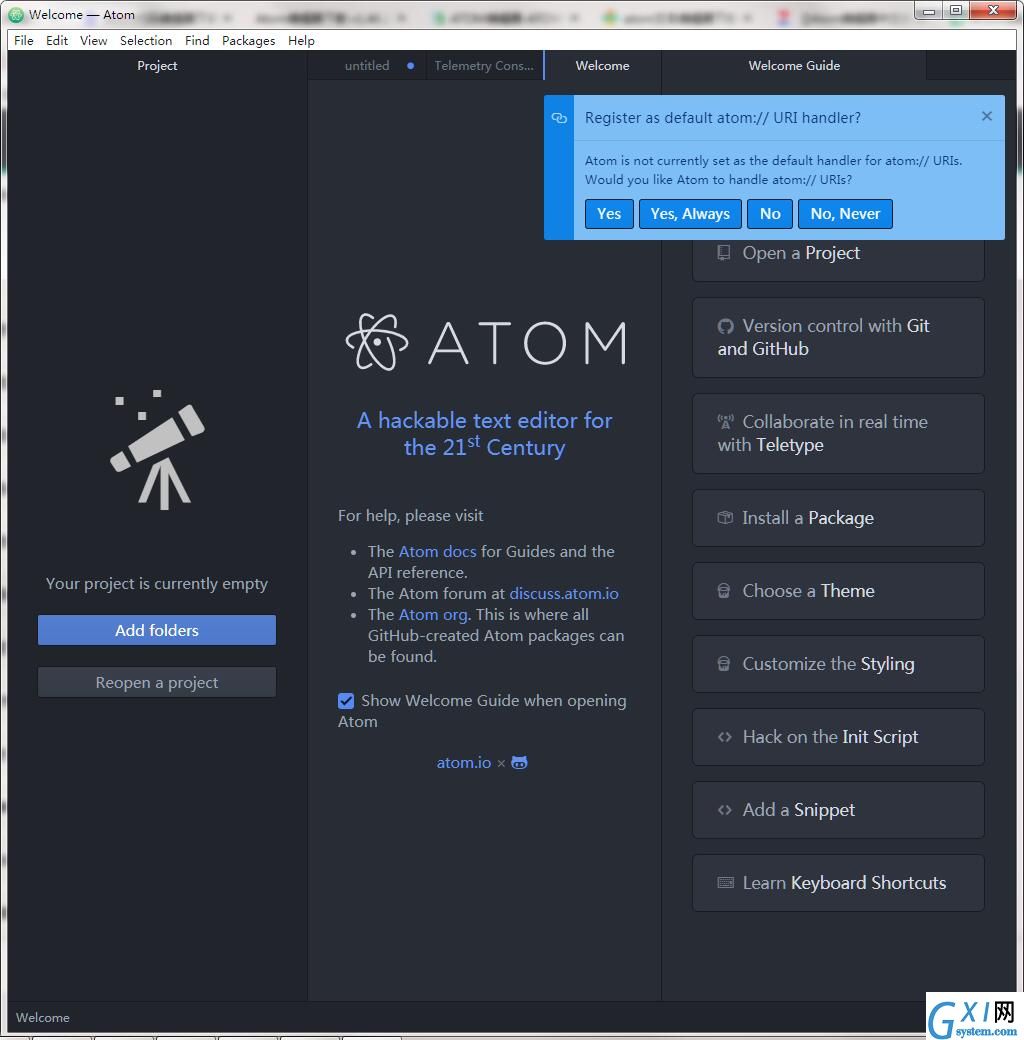Open the Atom org link
This screenshot has height=1040, width=1024.
click(434, 615)
